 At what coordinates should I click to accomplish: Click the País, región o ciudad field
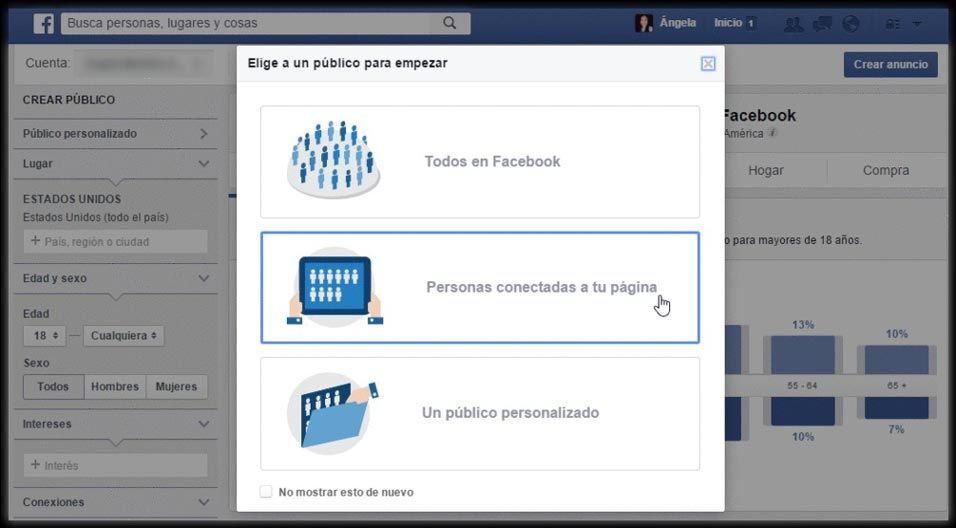115,241
